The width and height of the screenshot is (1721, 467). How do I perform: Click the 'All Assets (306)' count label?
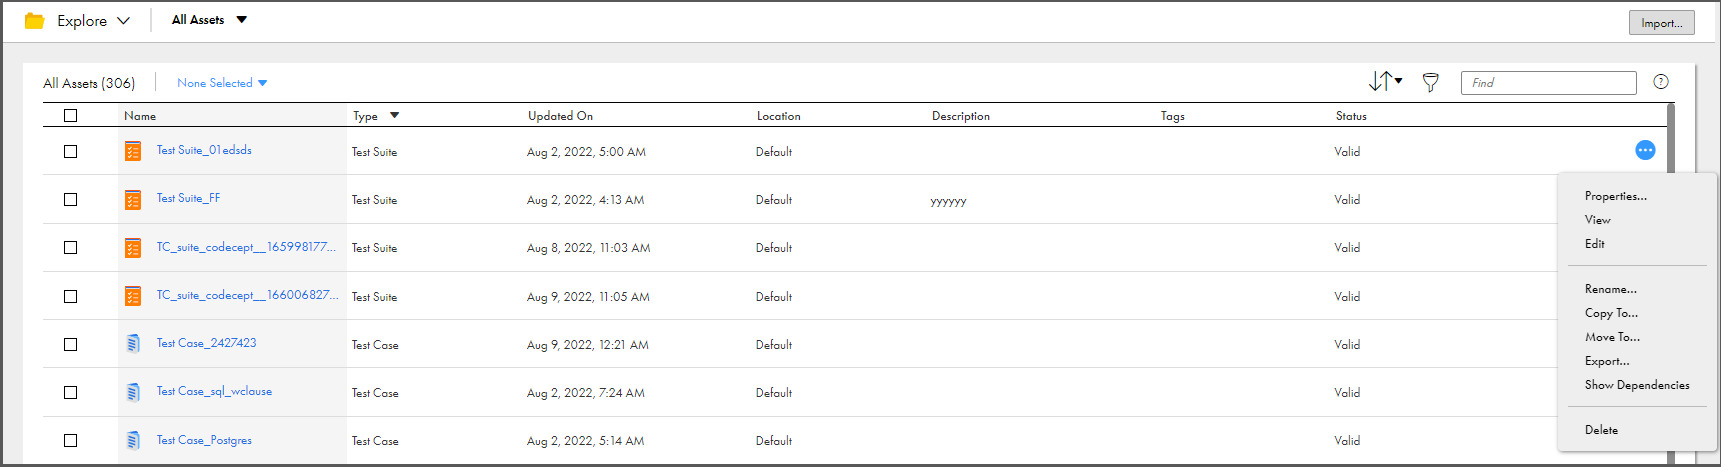click(x=89, y=83)
